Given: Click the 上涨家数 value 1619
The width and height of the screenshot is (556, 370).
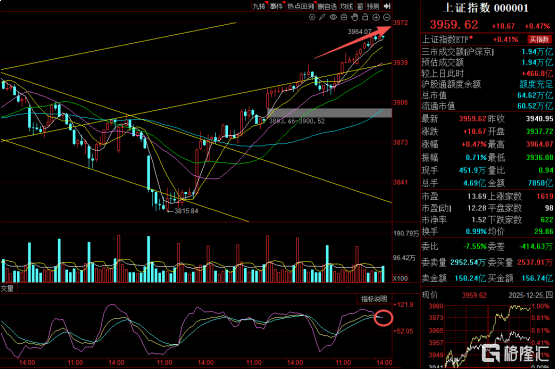Looking at the screenshot, I should [545, 196].
